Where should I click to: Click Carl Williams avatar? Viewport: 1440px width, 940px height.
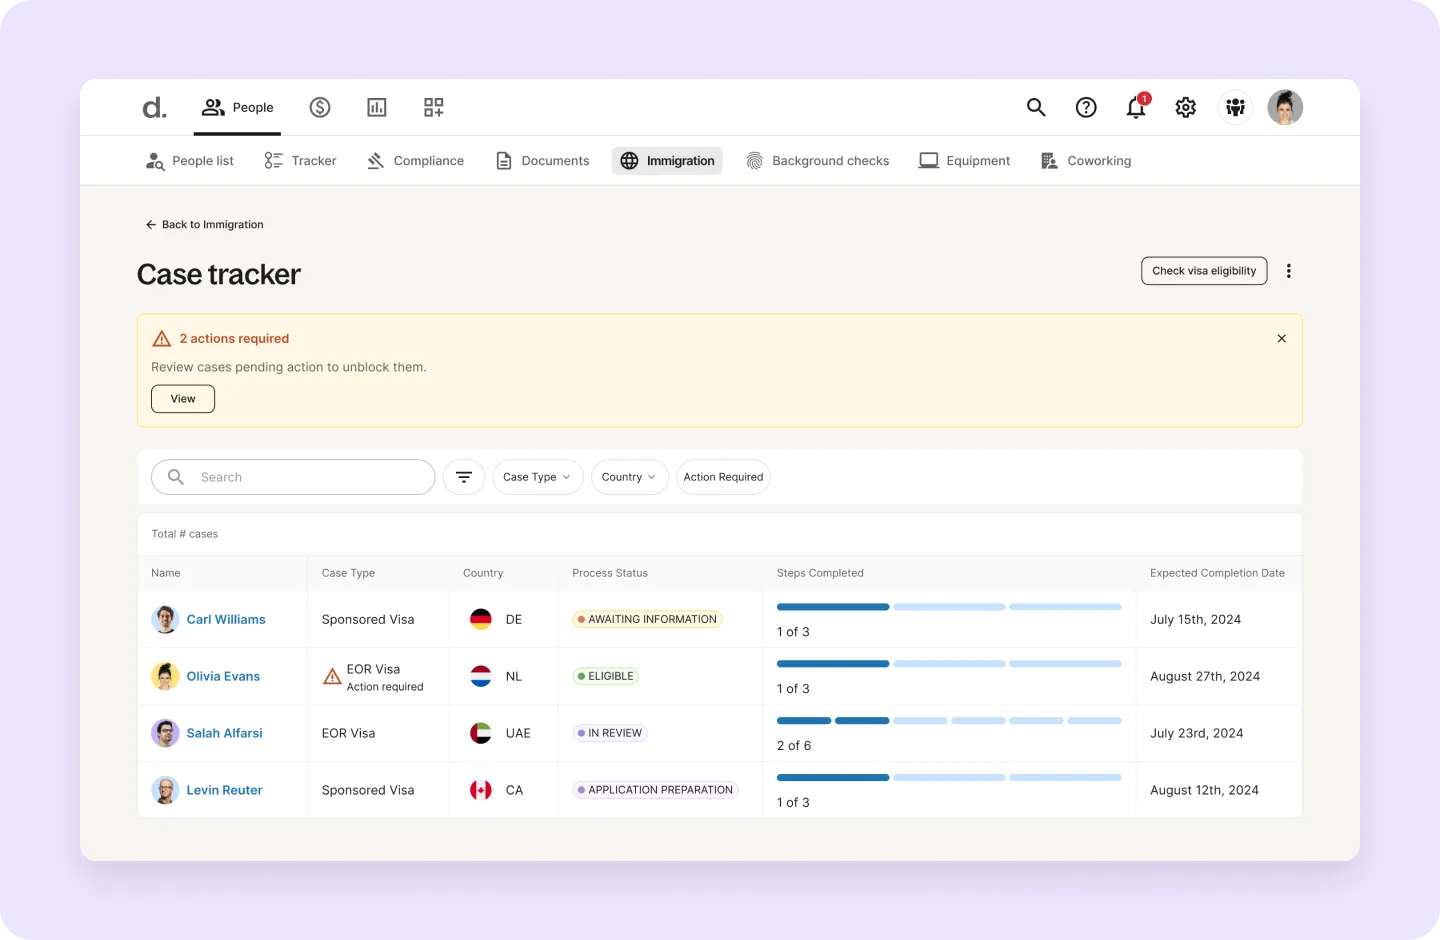[165, 620]
